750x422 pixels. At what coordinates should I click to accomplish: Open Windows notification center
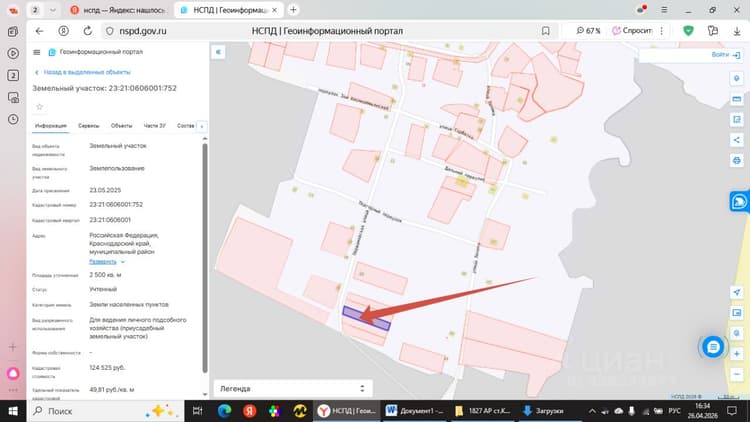point(732,411)
